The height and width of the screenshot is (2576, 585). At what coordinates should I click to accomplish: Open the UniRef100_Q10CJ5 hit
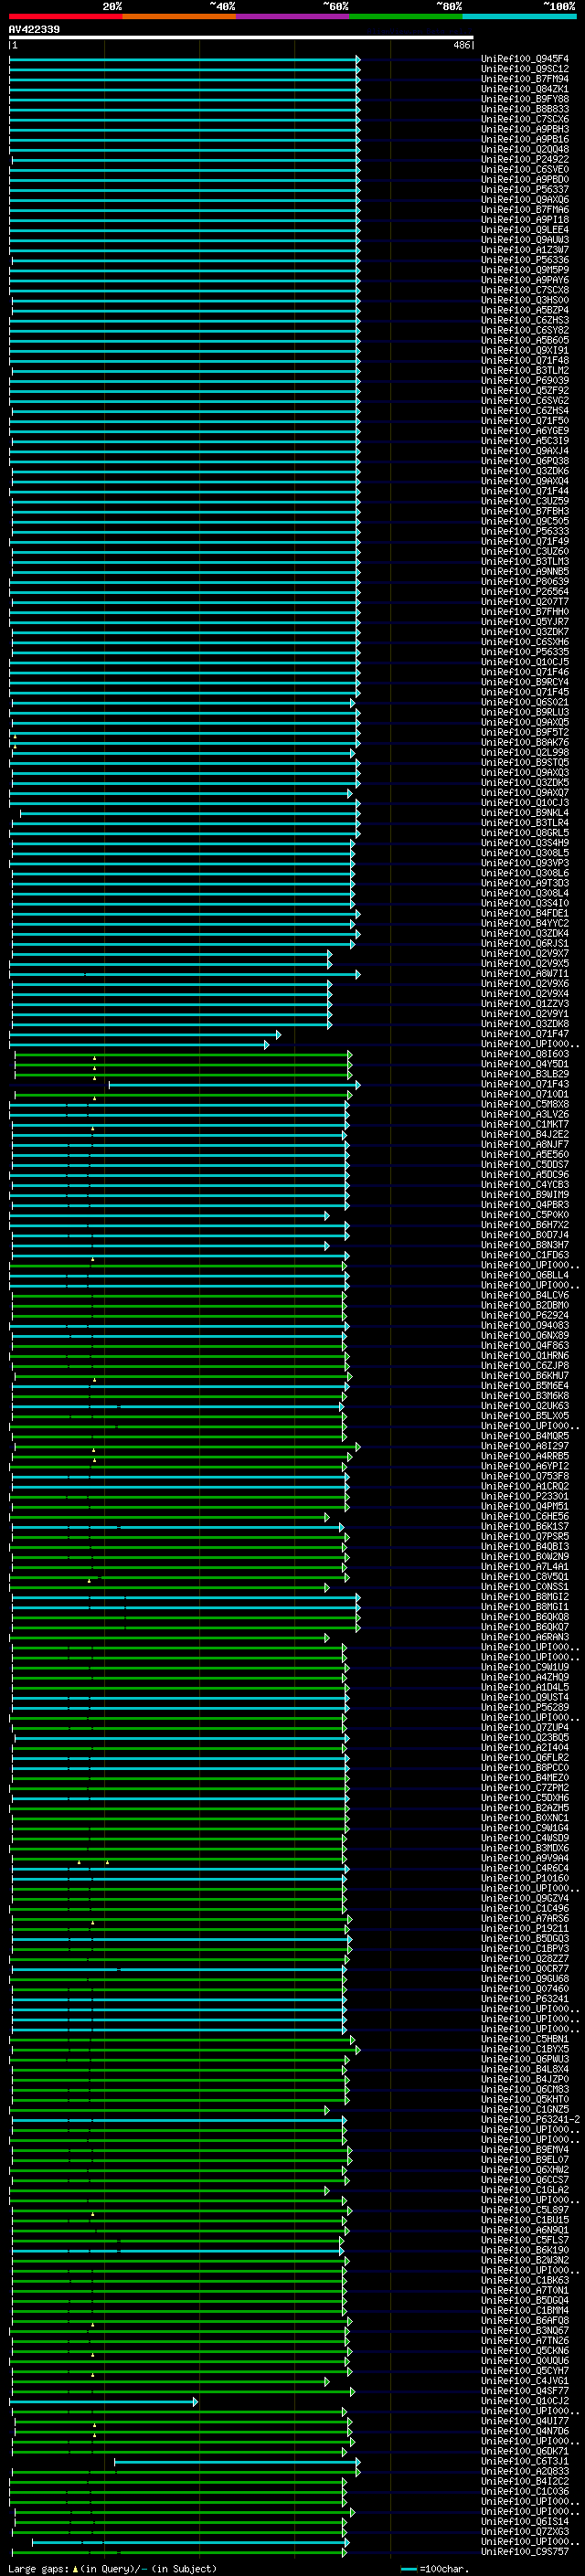pyautogui.click(x=525, y=662)
